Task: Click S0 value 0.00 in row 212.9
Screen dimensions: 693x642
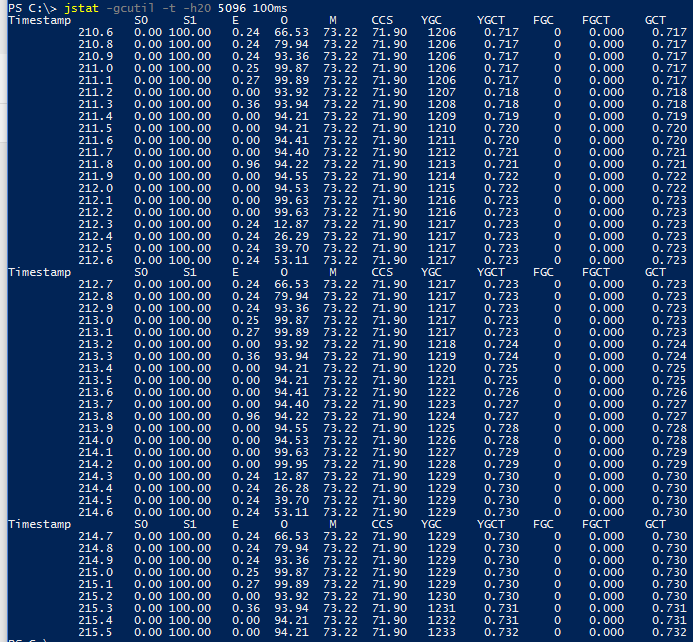Action: pos(148,308)
